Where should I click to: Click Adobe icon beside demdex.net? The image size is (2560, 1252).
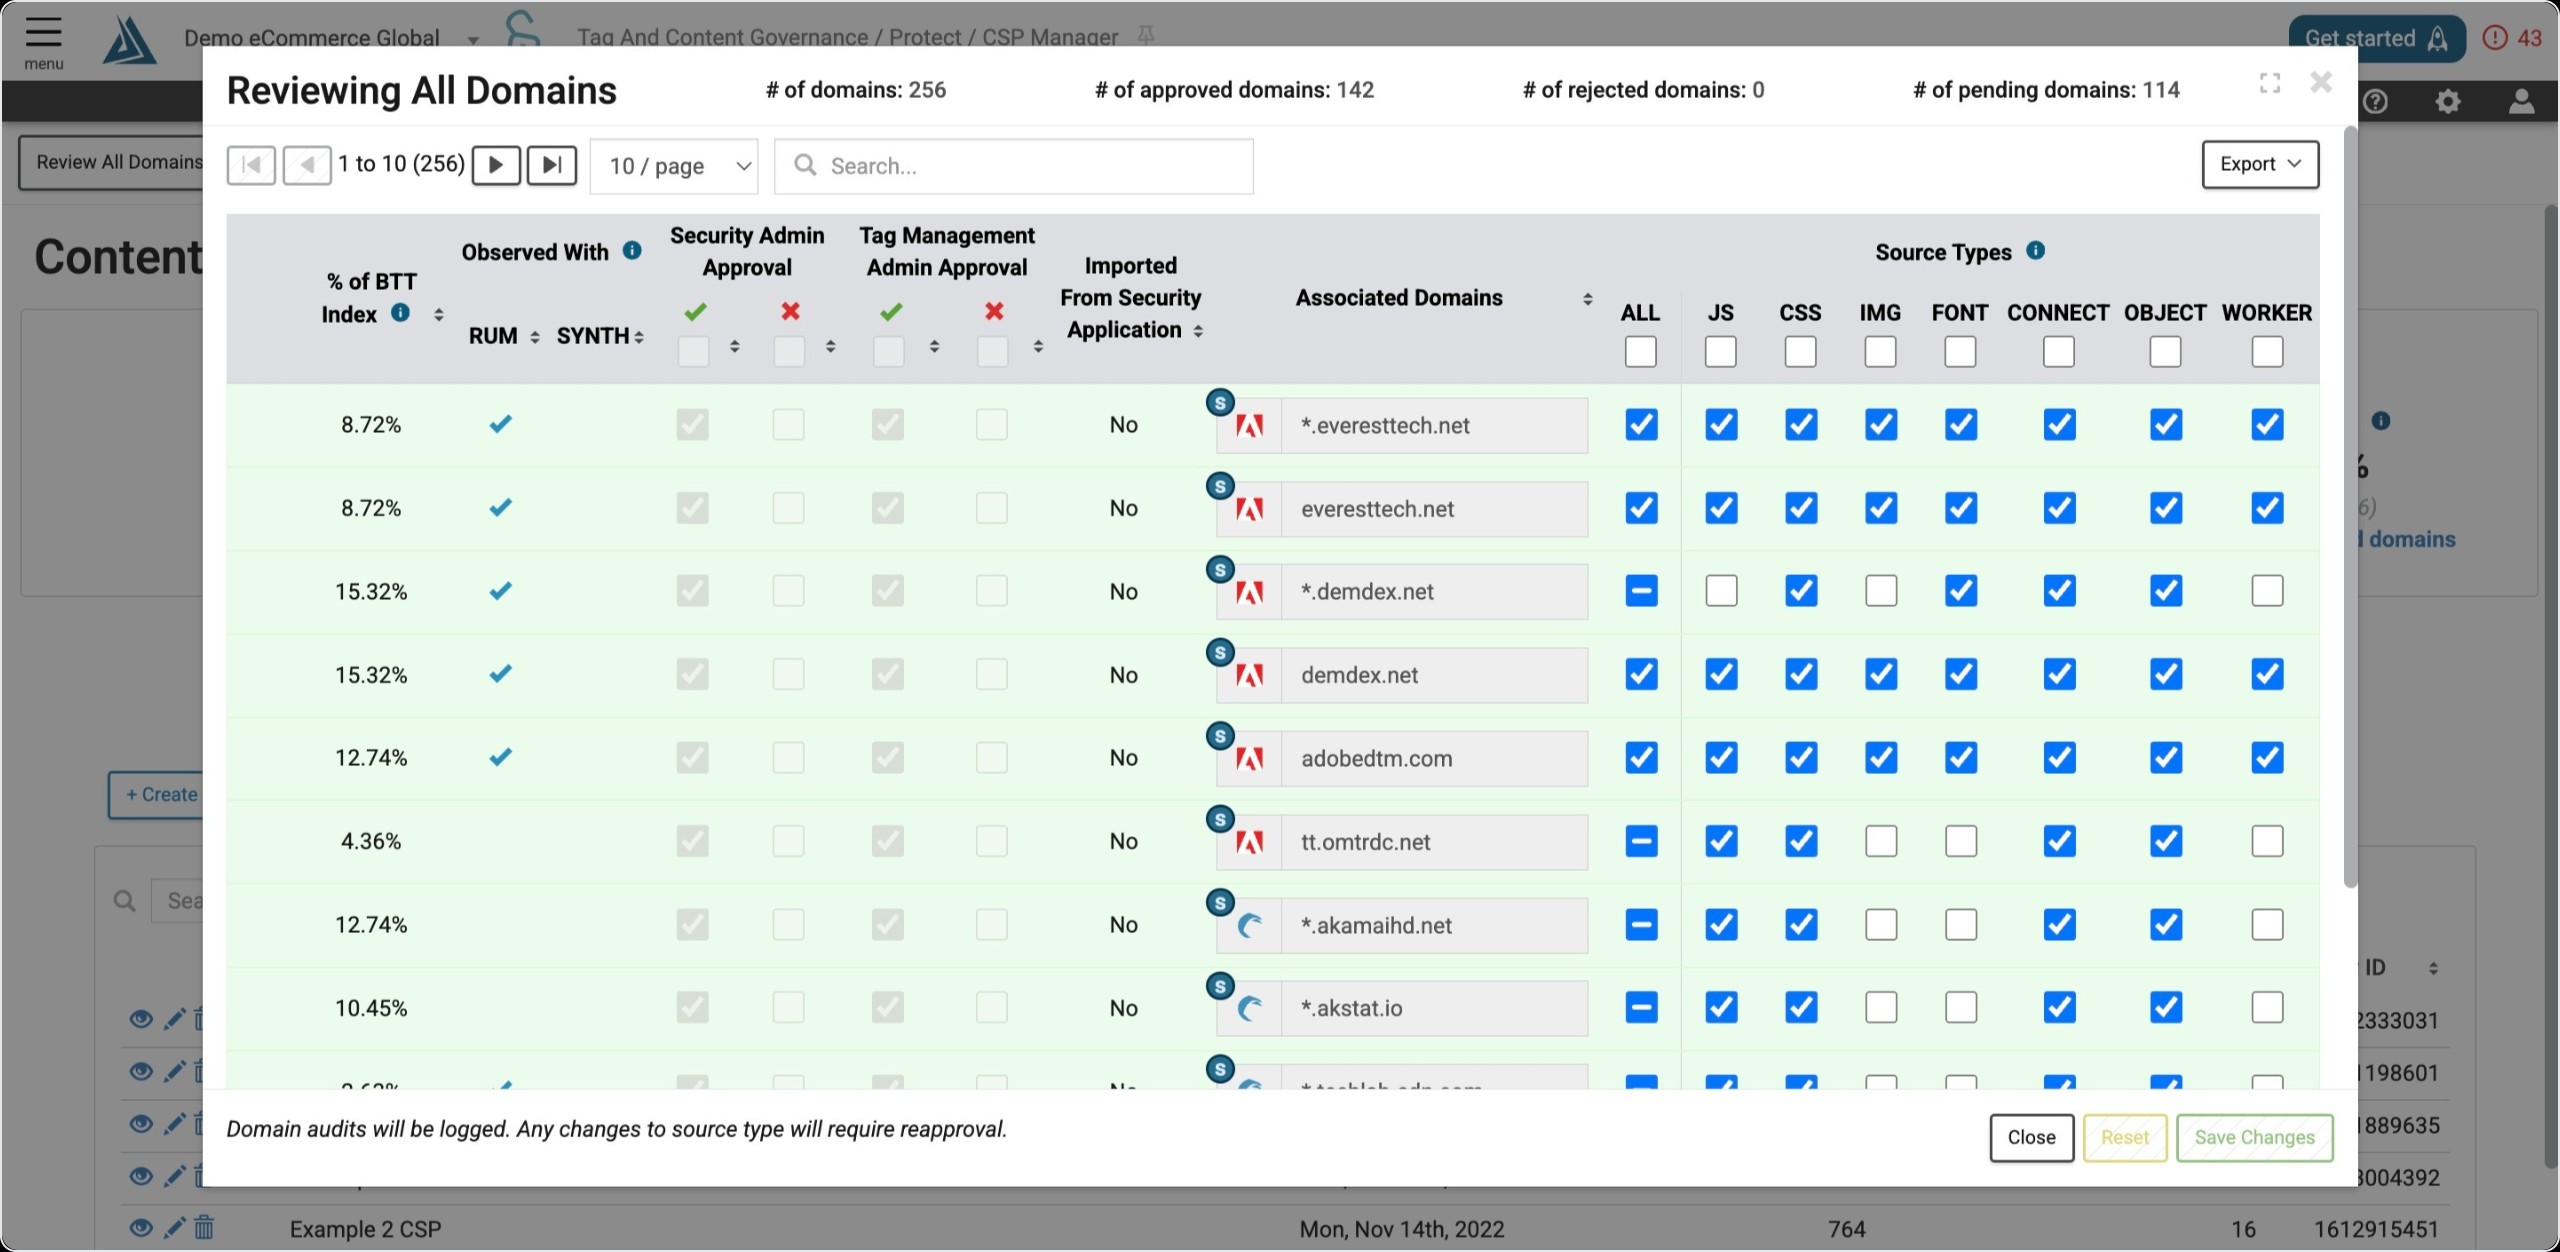tap(1249, 676)
